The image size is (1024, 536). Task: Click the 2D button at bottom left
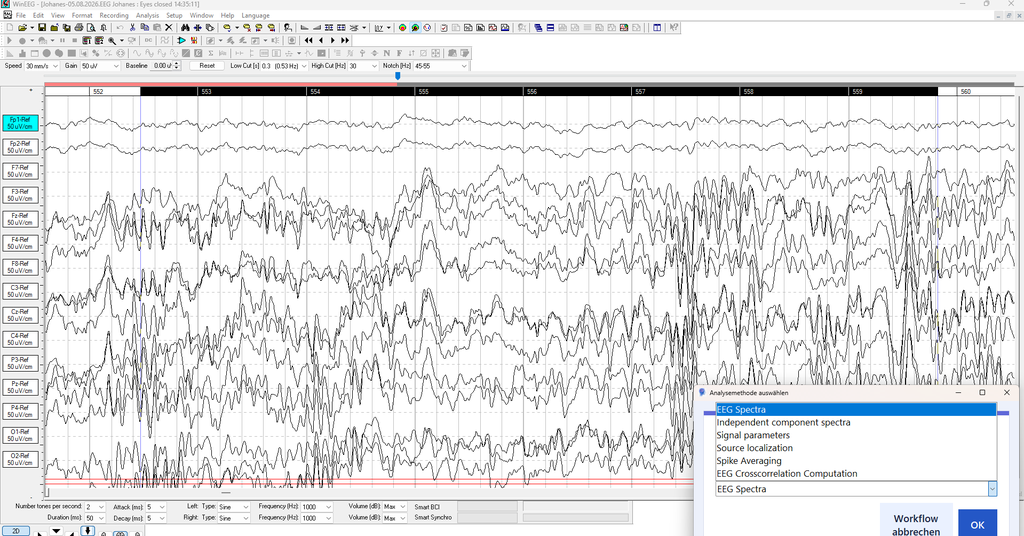point(16,531)
